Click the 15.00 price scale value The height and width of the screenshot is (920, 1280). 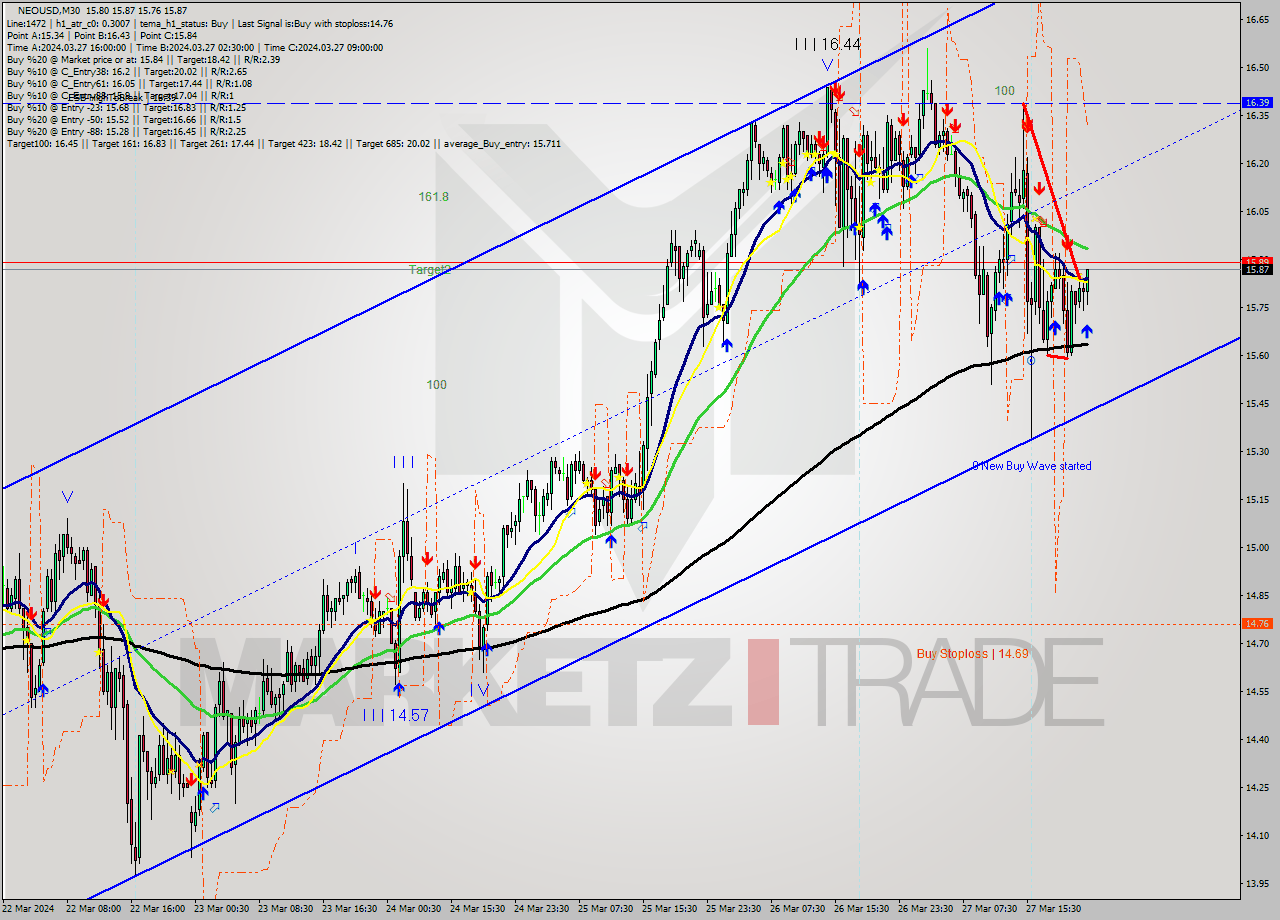pyautogui.click(x=1256, y=547)
